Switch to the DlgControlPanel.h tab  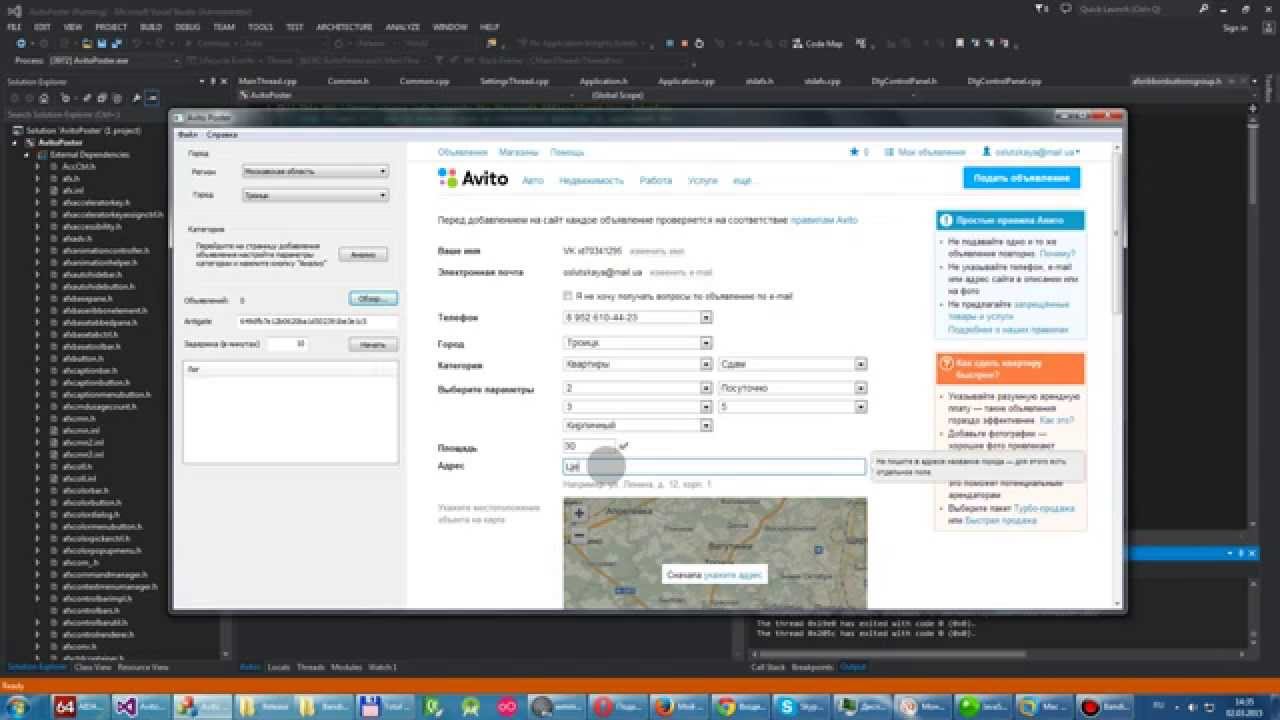[904, 80]
